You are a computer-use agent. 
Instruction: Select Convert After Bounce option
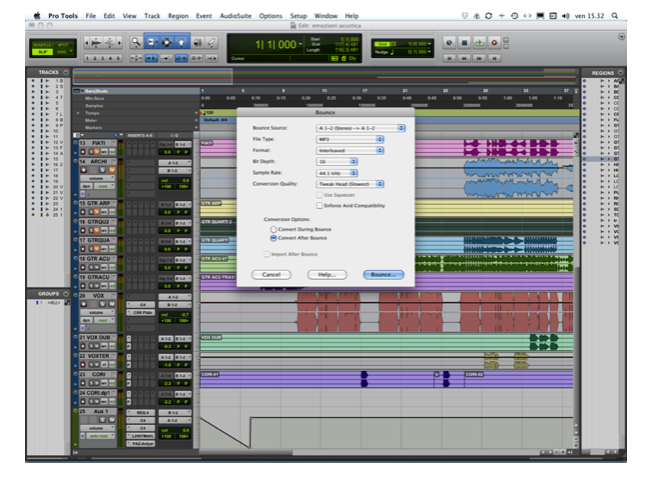coord(273,238)
